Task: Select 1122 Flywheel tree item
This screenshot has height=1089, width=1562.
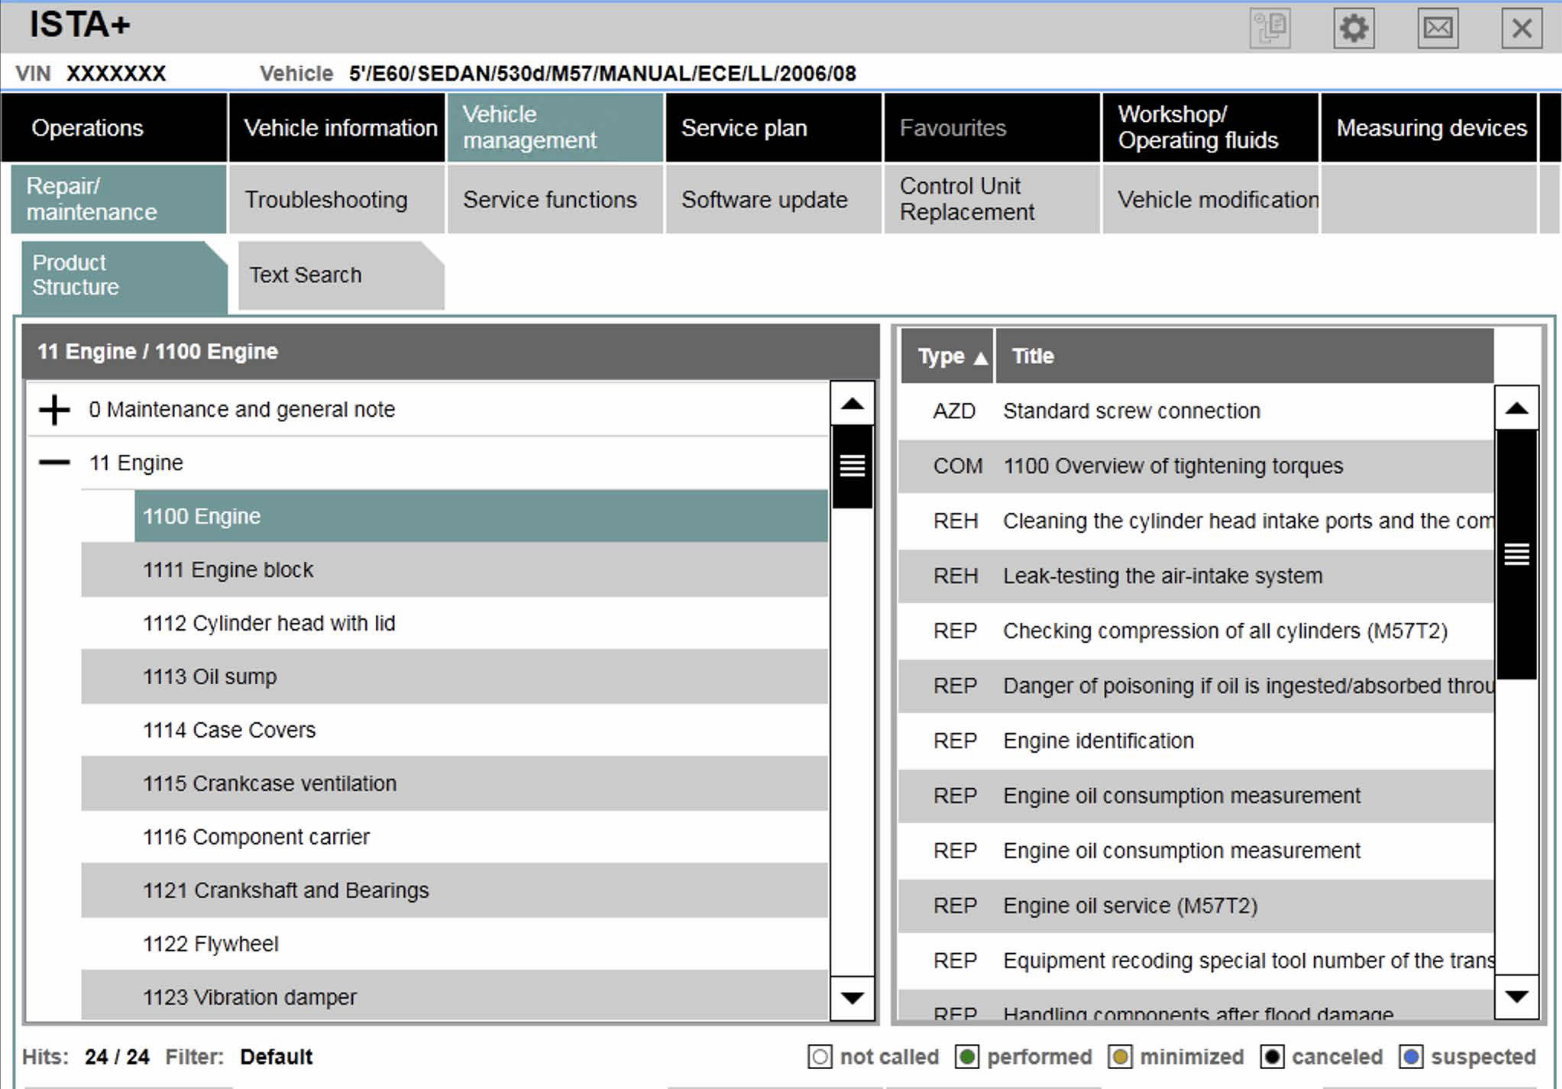Action: 454,944
